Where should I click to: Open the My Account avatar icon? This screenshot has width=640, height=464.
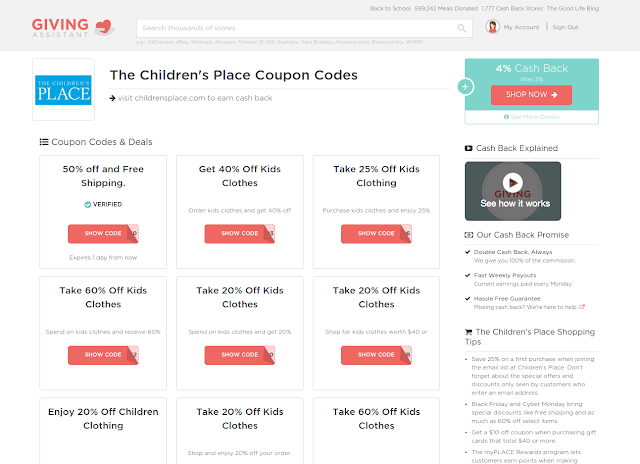[x=492, y=27]
